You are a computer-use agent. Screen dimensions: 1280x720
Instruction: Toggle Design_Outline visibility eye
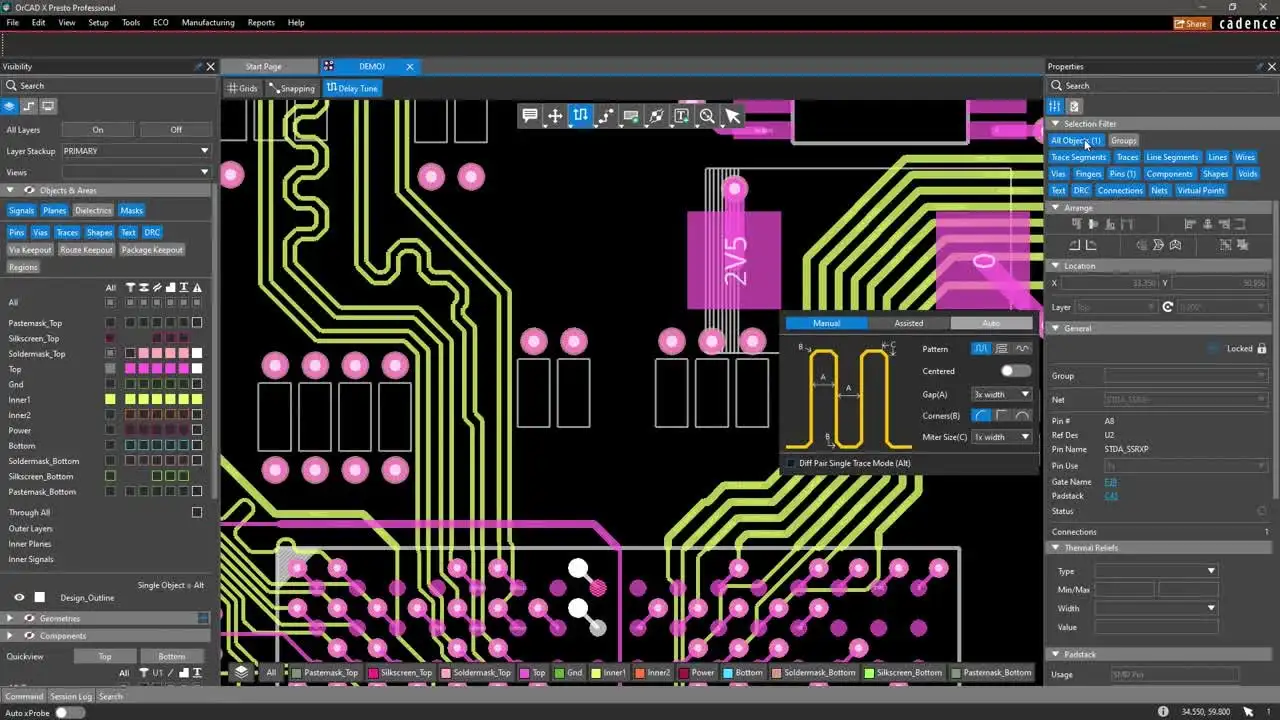19,598
